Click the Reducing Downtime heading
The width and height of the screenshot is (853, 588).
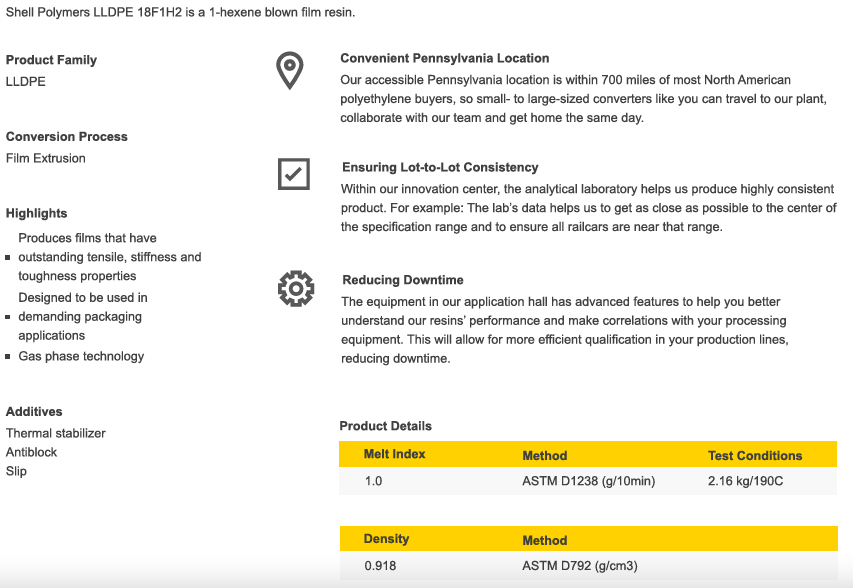click(402, 280)
